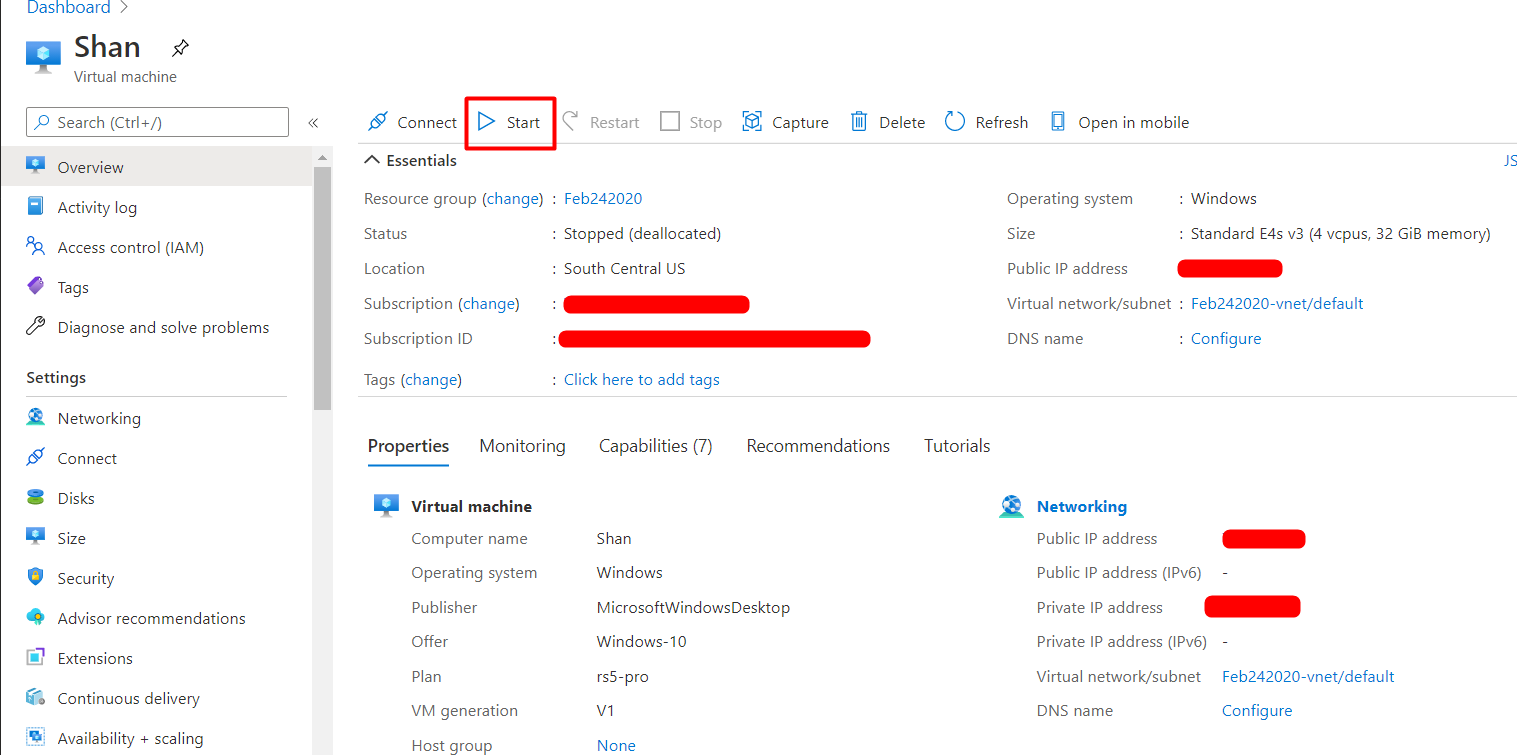
Task: Click the 'MicrosoftWindowsDesktop' publisher value
Action: tap(693, 607)
